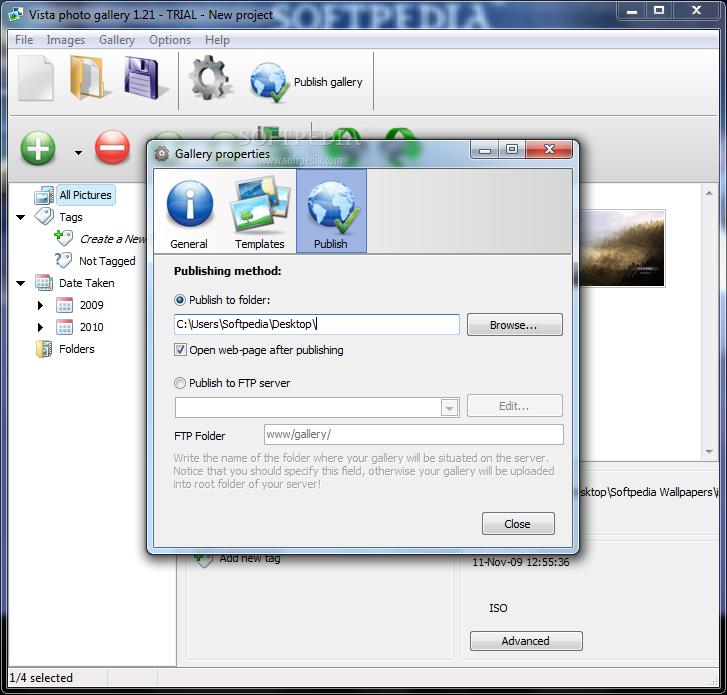Click the ISO label
727x695 pixels.
pos(498,608)
